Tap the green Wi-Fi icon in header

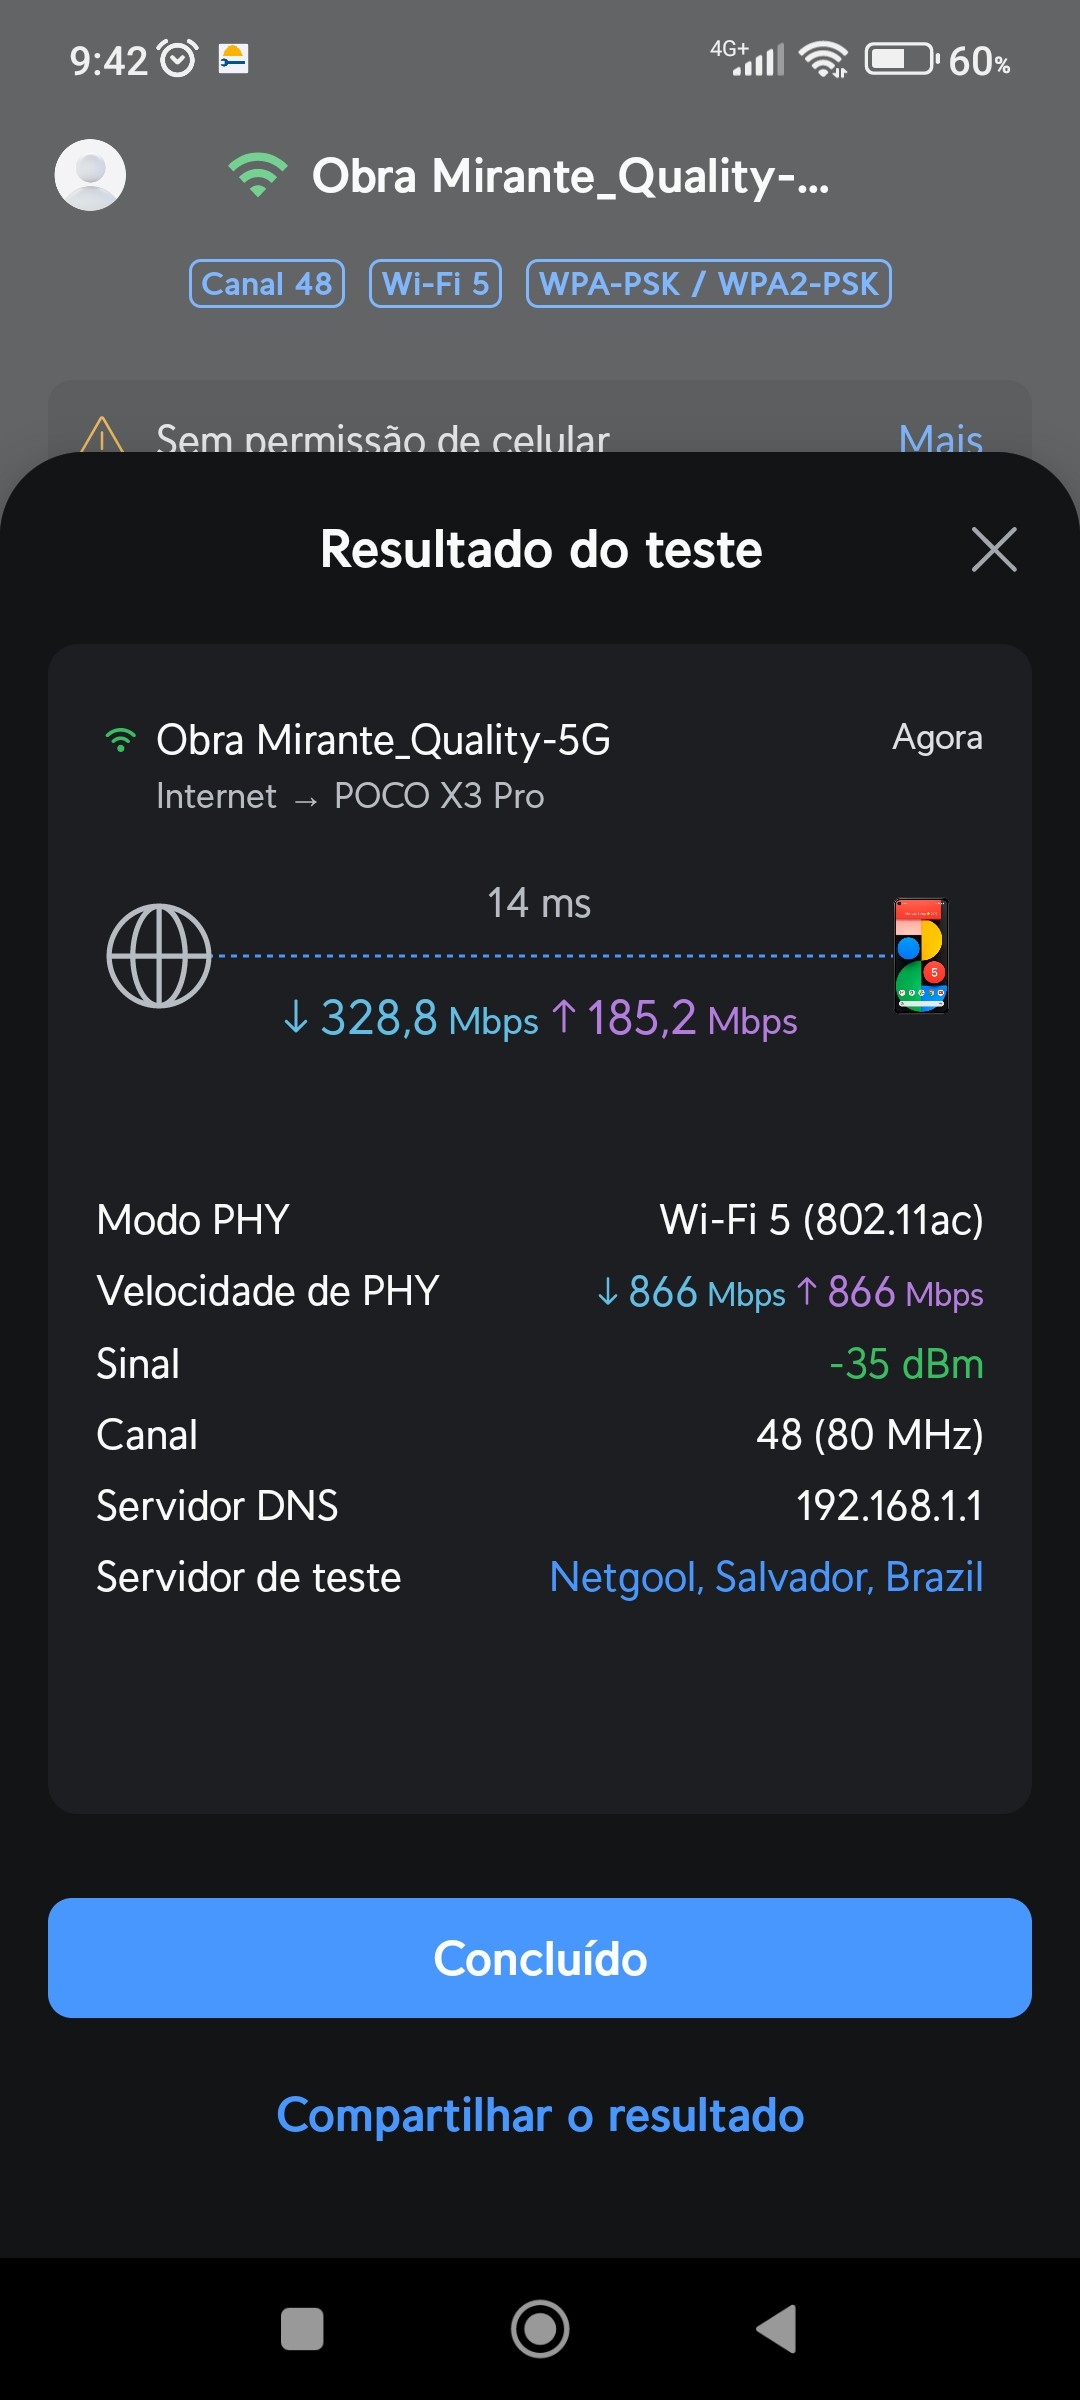[x=257, y=175]
